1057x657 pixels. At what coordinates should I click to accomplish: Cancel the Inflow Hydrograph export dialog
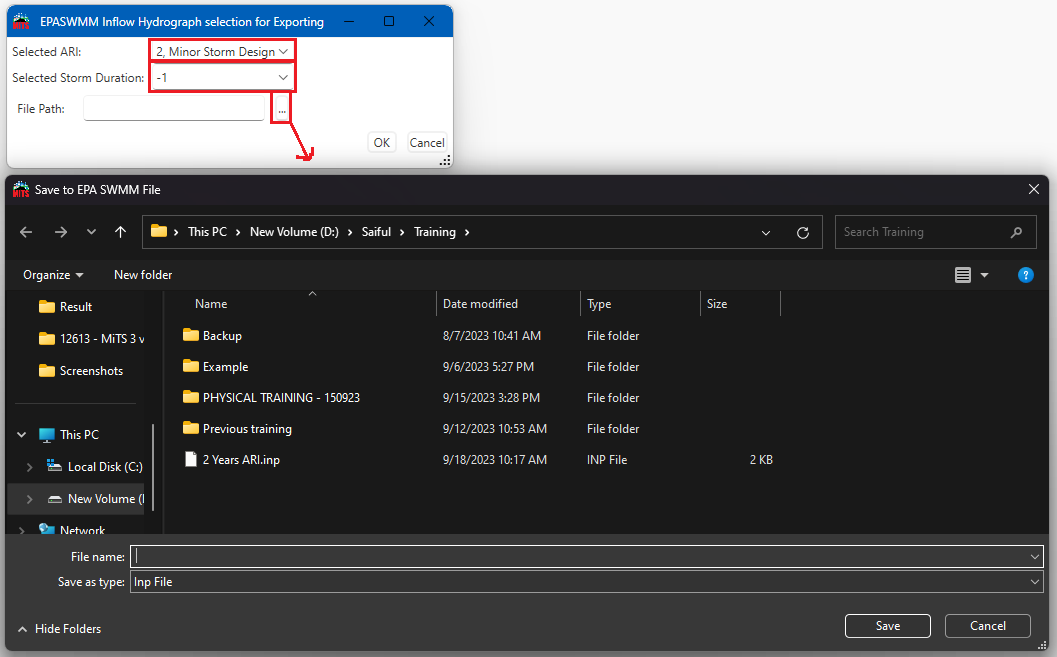pos(427,142)
